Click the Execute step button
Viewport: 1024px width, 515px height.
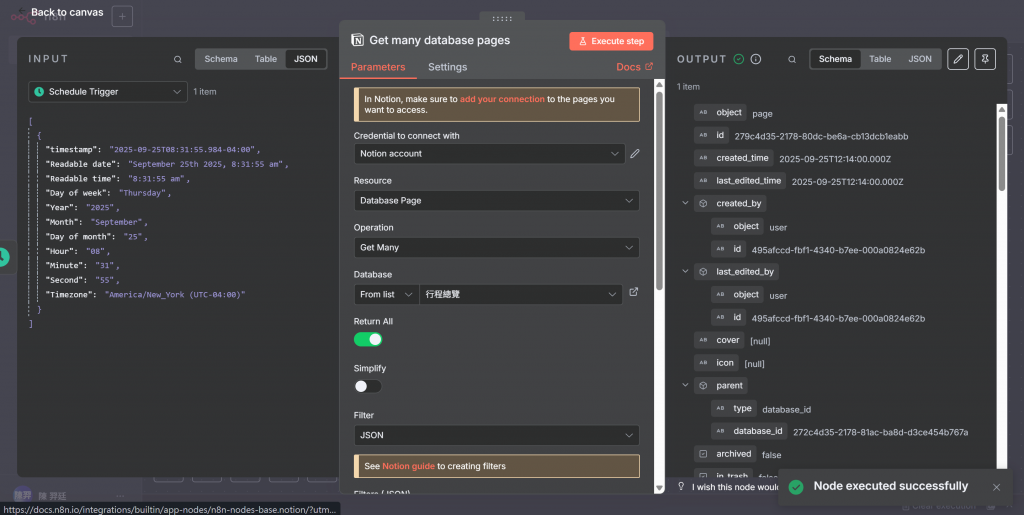tap(611, 41)
